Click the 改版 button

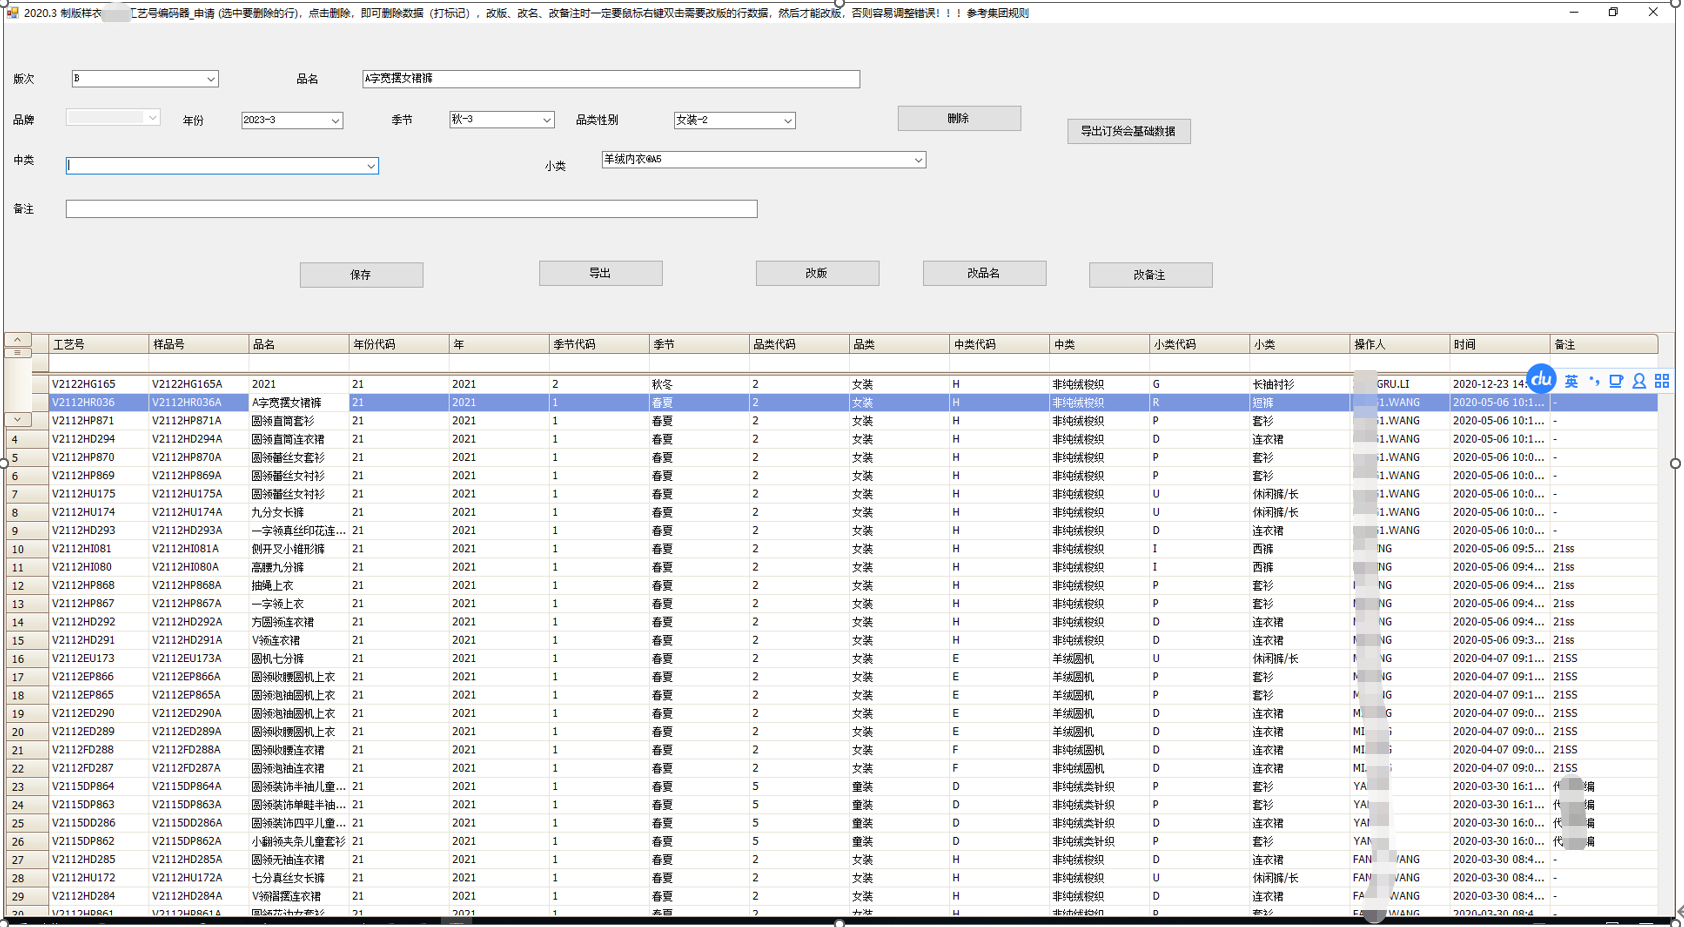point(817,273)
